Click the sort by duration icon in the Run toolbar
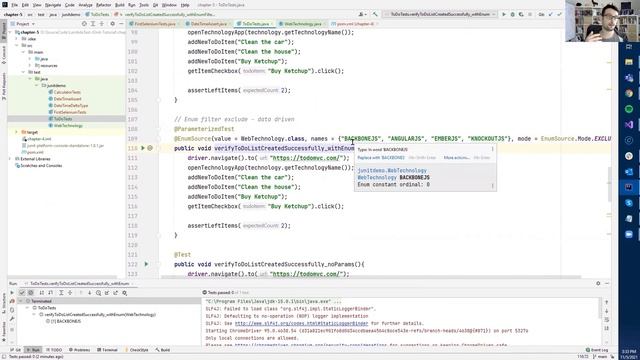This screenshot has width=640, height=360. pyautogui.click(x=51, y=293)
